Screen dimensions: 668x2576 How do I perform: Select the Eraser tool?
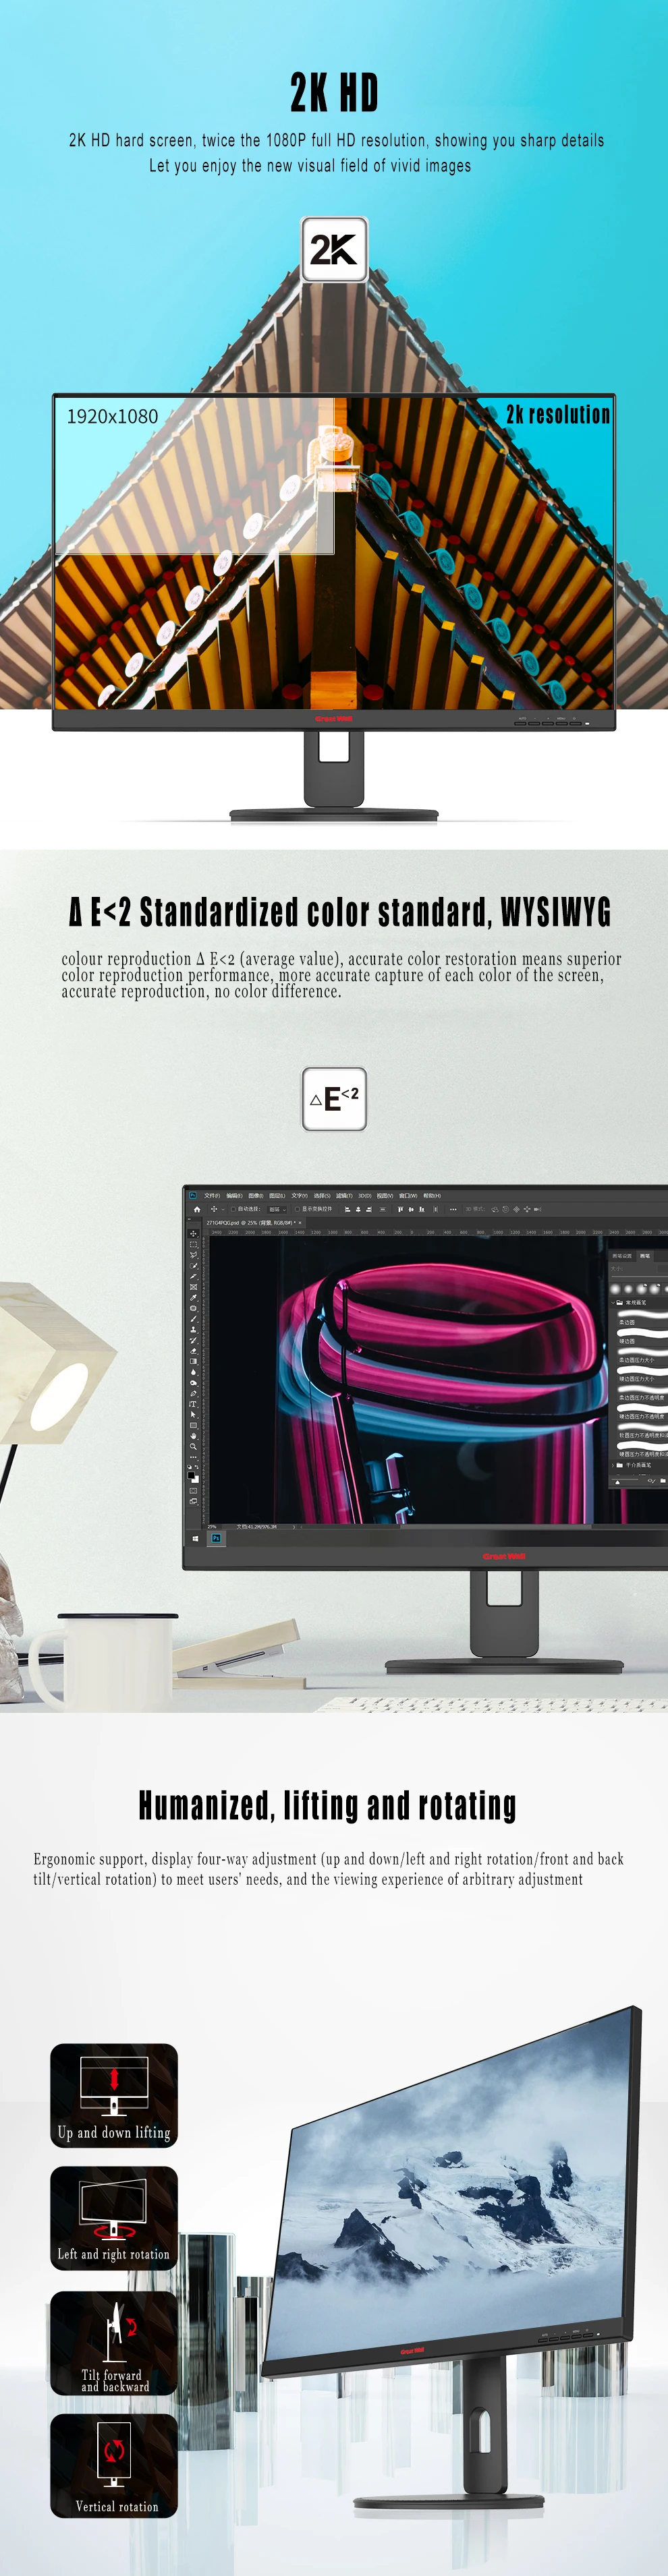(x=193, y=1351)
